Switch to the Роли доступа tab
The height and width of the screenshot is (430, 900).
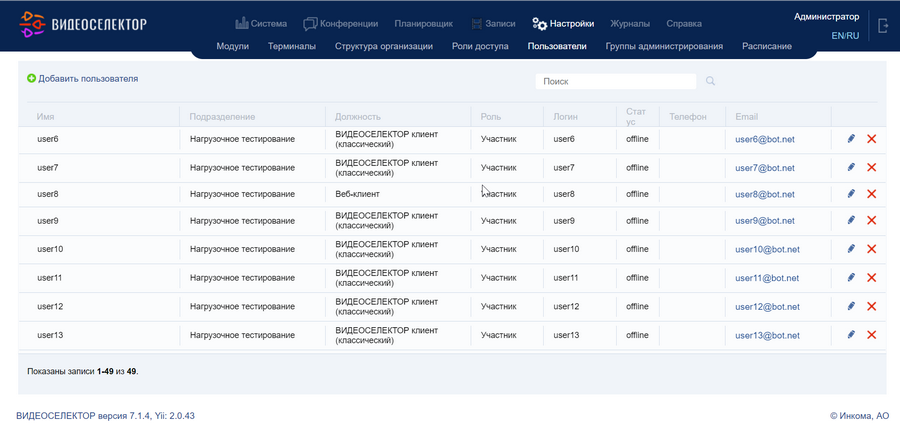[480, 47]
